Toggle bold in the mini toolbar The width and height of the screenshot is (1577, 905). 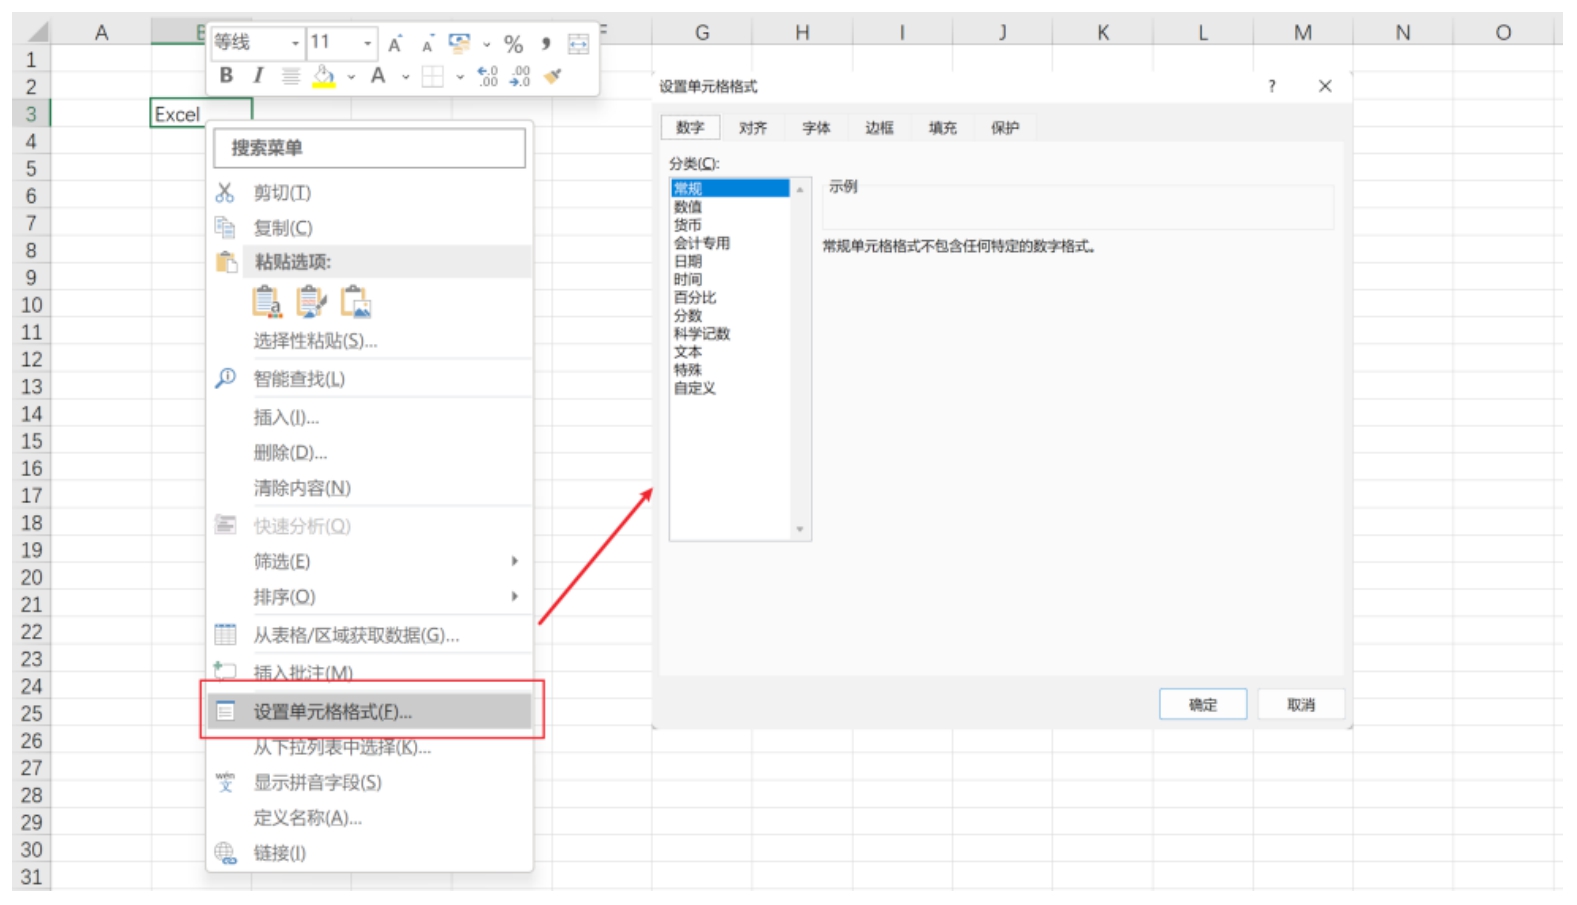point(226,75)
